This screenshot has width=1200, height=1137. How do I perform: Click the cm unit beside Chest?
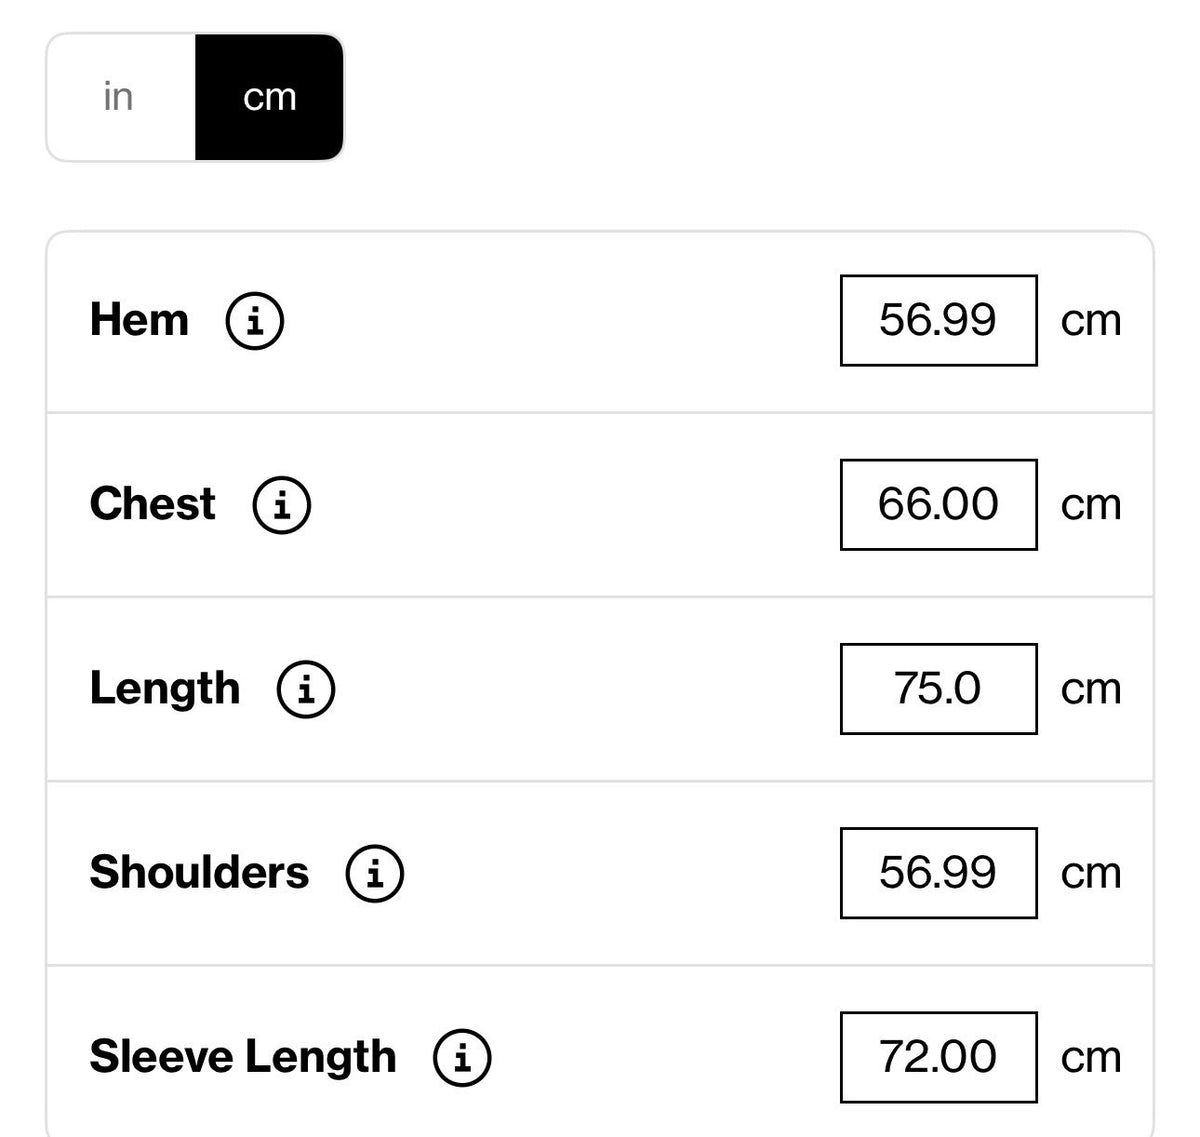tap(1091, 505)
